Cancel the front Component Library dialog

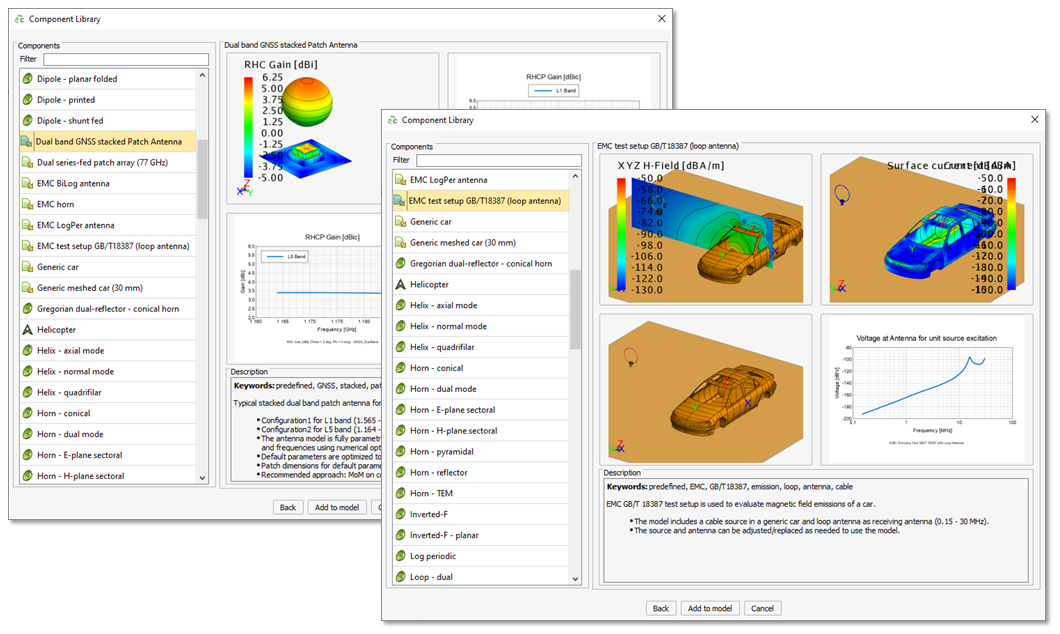tap(764, 607)
